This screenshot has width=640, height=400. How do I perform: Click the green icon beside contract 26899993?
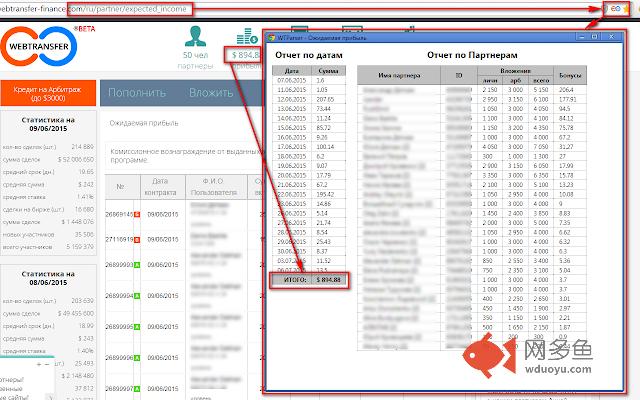coord(137,265)
